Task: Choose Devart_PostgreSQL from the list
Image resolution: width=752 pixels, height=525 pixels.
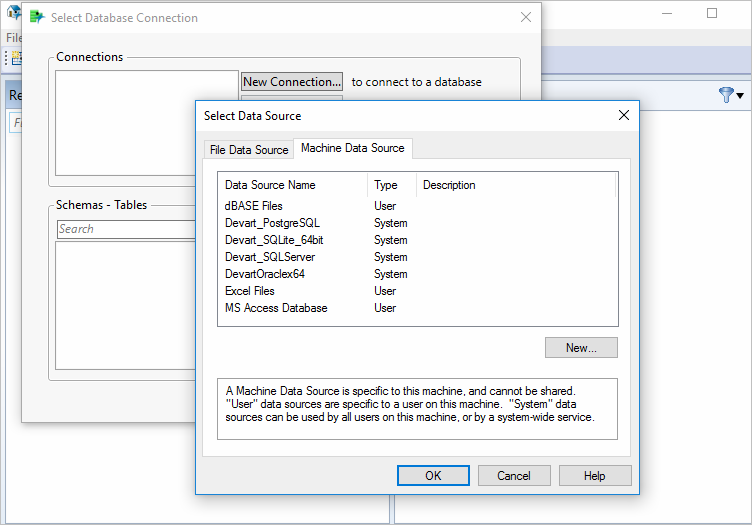Action: [x=272, y=223]
